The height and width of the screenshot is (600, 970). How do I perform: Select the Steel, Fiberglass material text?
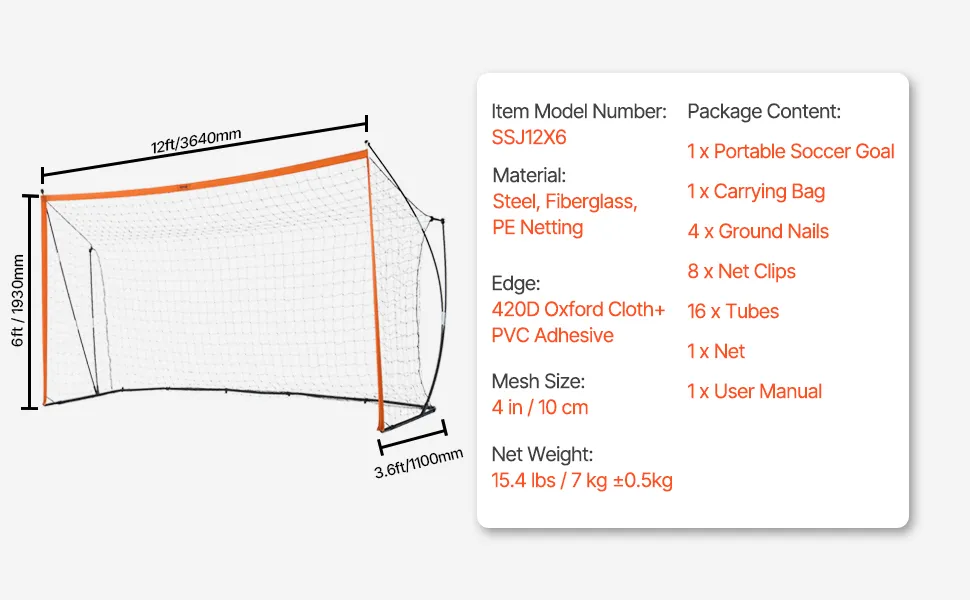pos(564,201)
